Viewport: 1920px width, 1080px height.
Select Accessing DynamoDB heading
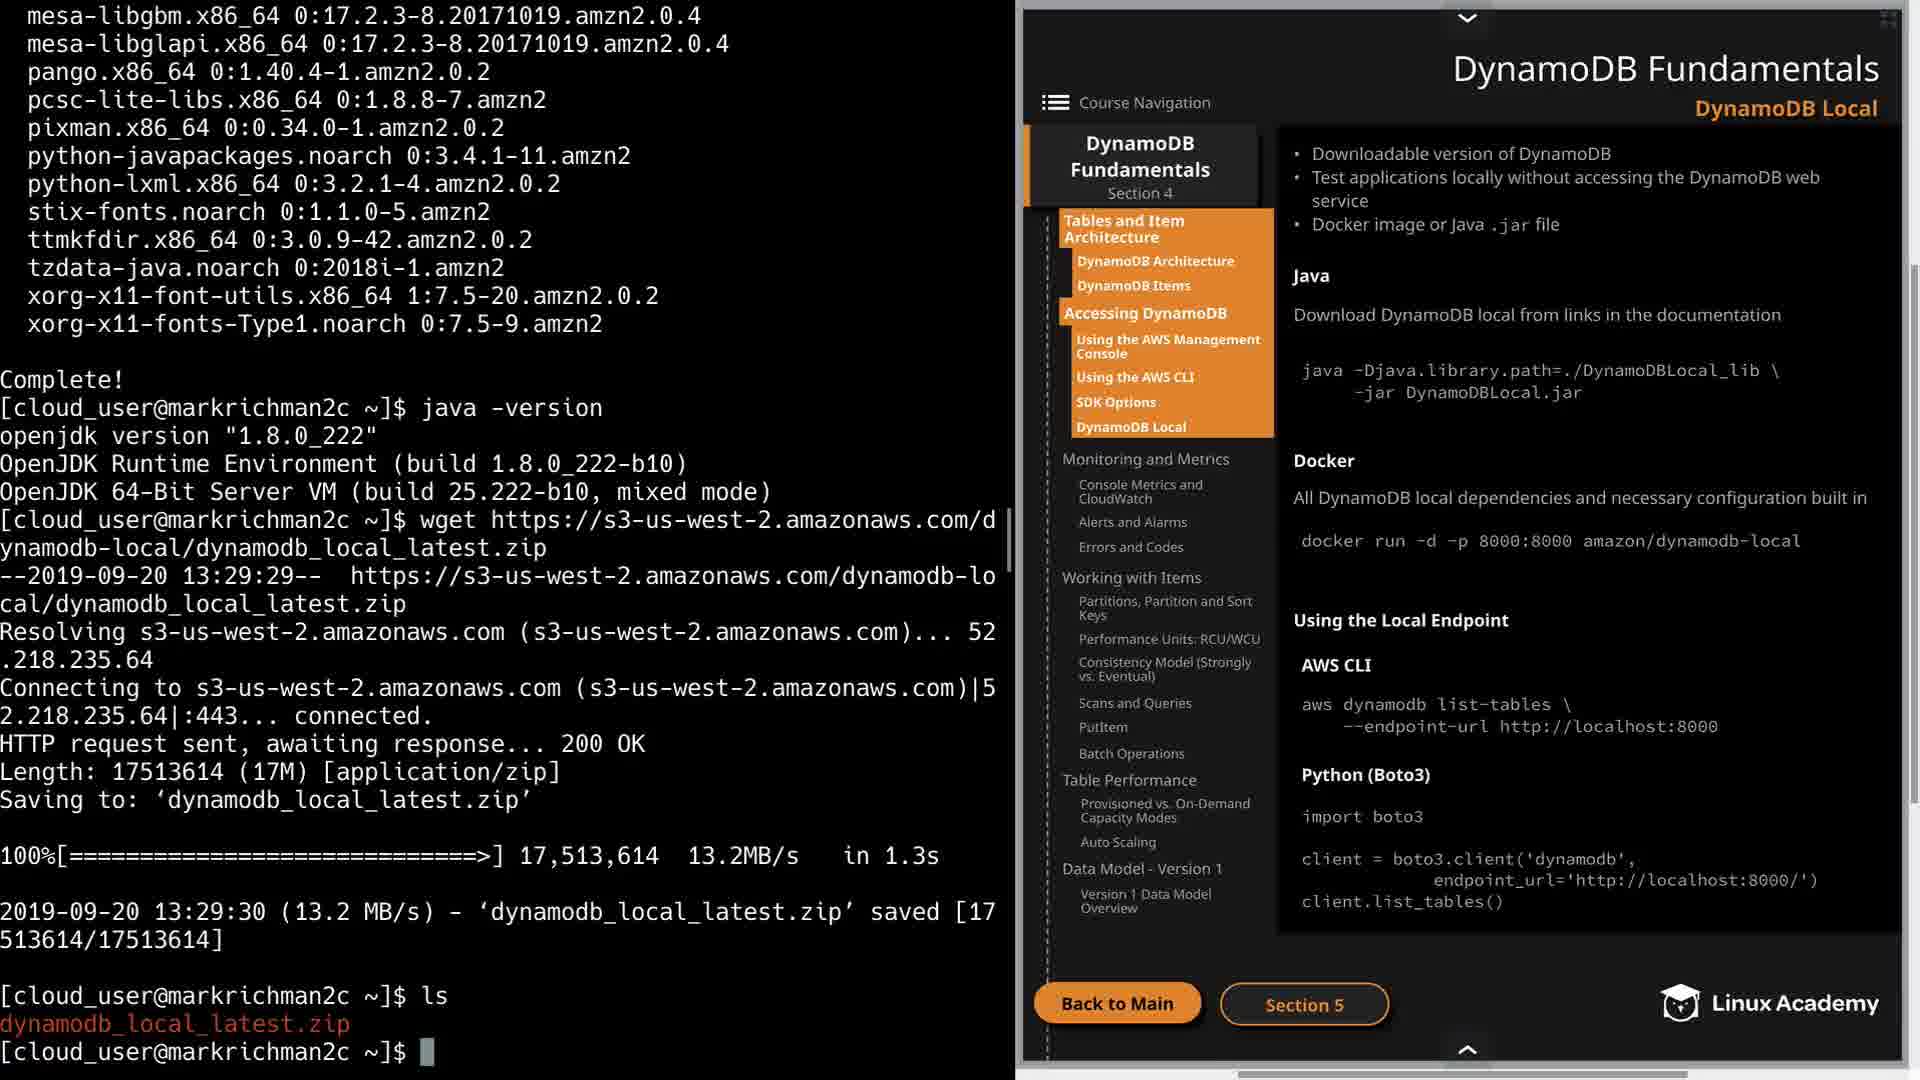coord(1145,313)
